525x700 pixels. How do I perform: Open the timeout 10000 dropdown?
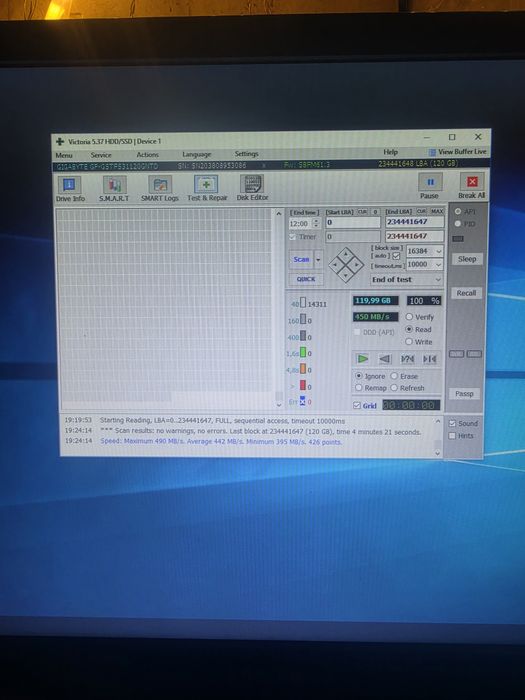[439, 265]
